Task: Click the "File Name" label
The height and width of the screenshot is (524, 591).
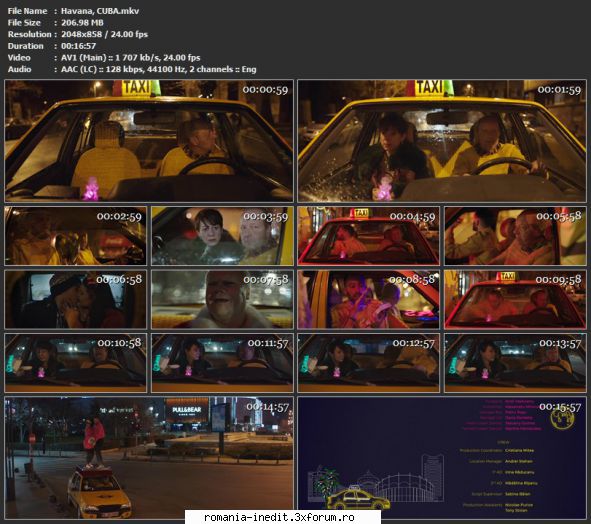Action: click(27, 11)
